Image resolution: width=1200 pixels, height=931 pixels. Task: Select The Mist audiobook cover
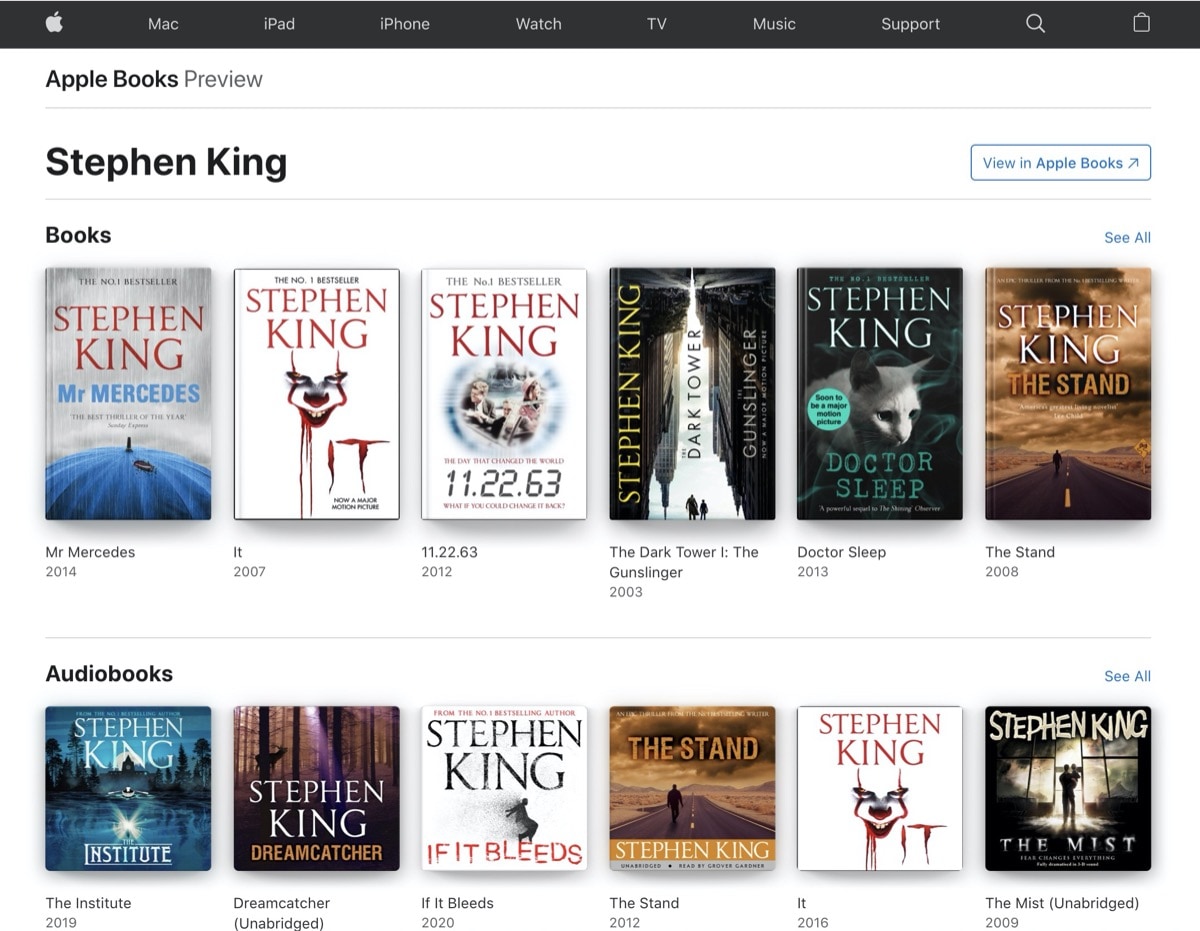1068,788
